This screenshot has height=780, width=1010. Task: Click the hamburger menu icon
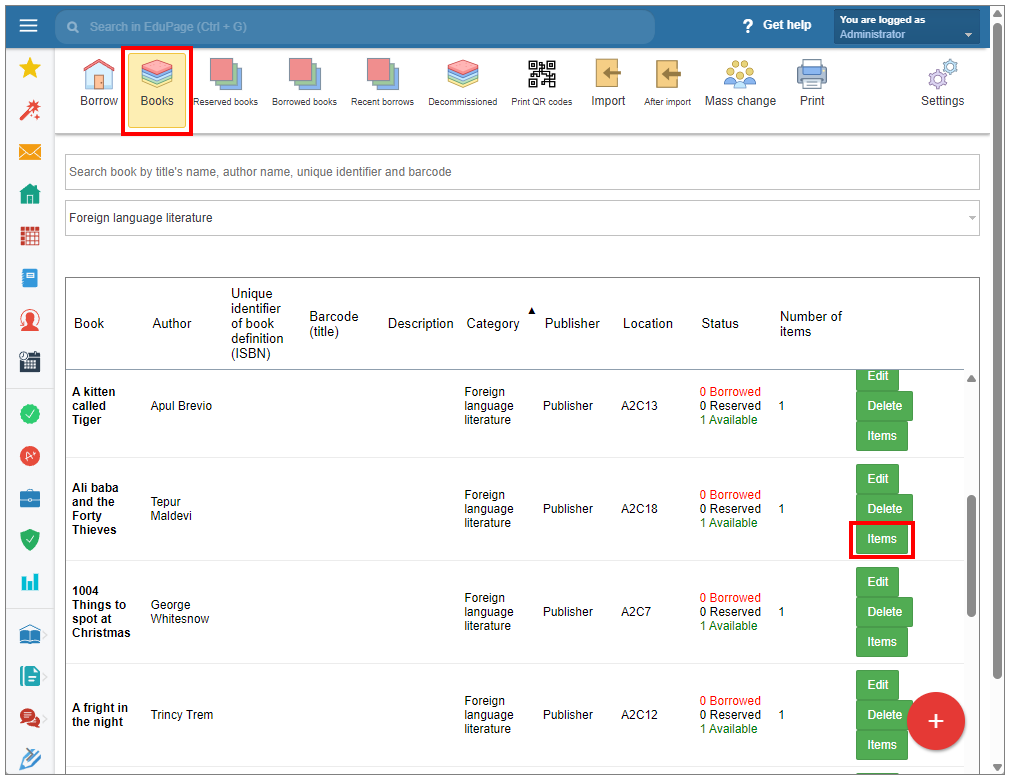(x=28, y=25)
